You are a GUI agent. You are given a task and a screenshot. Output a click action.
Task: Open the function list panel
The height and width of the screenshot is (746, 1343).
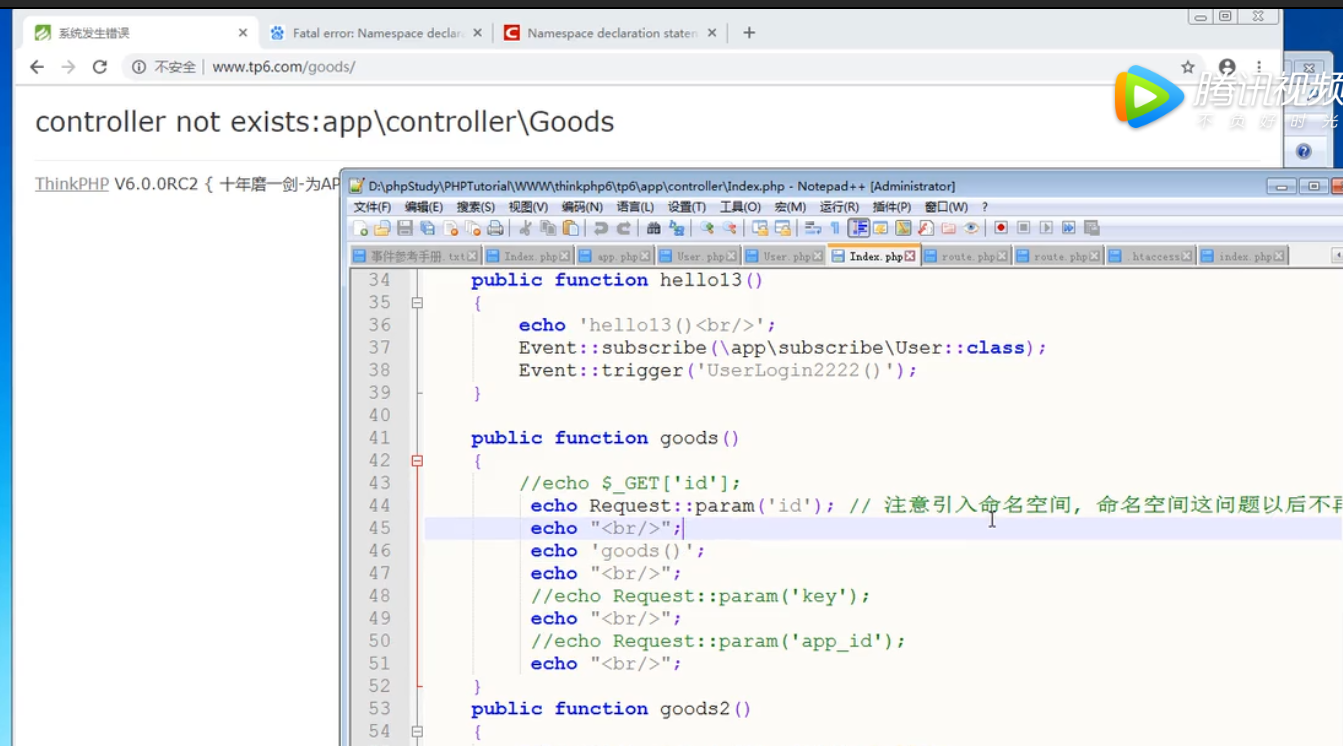[925, 228]
